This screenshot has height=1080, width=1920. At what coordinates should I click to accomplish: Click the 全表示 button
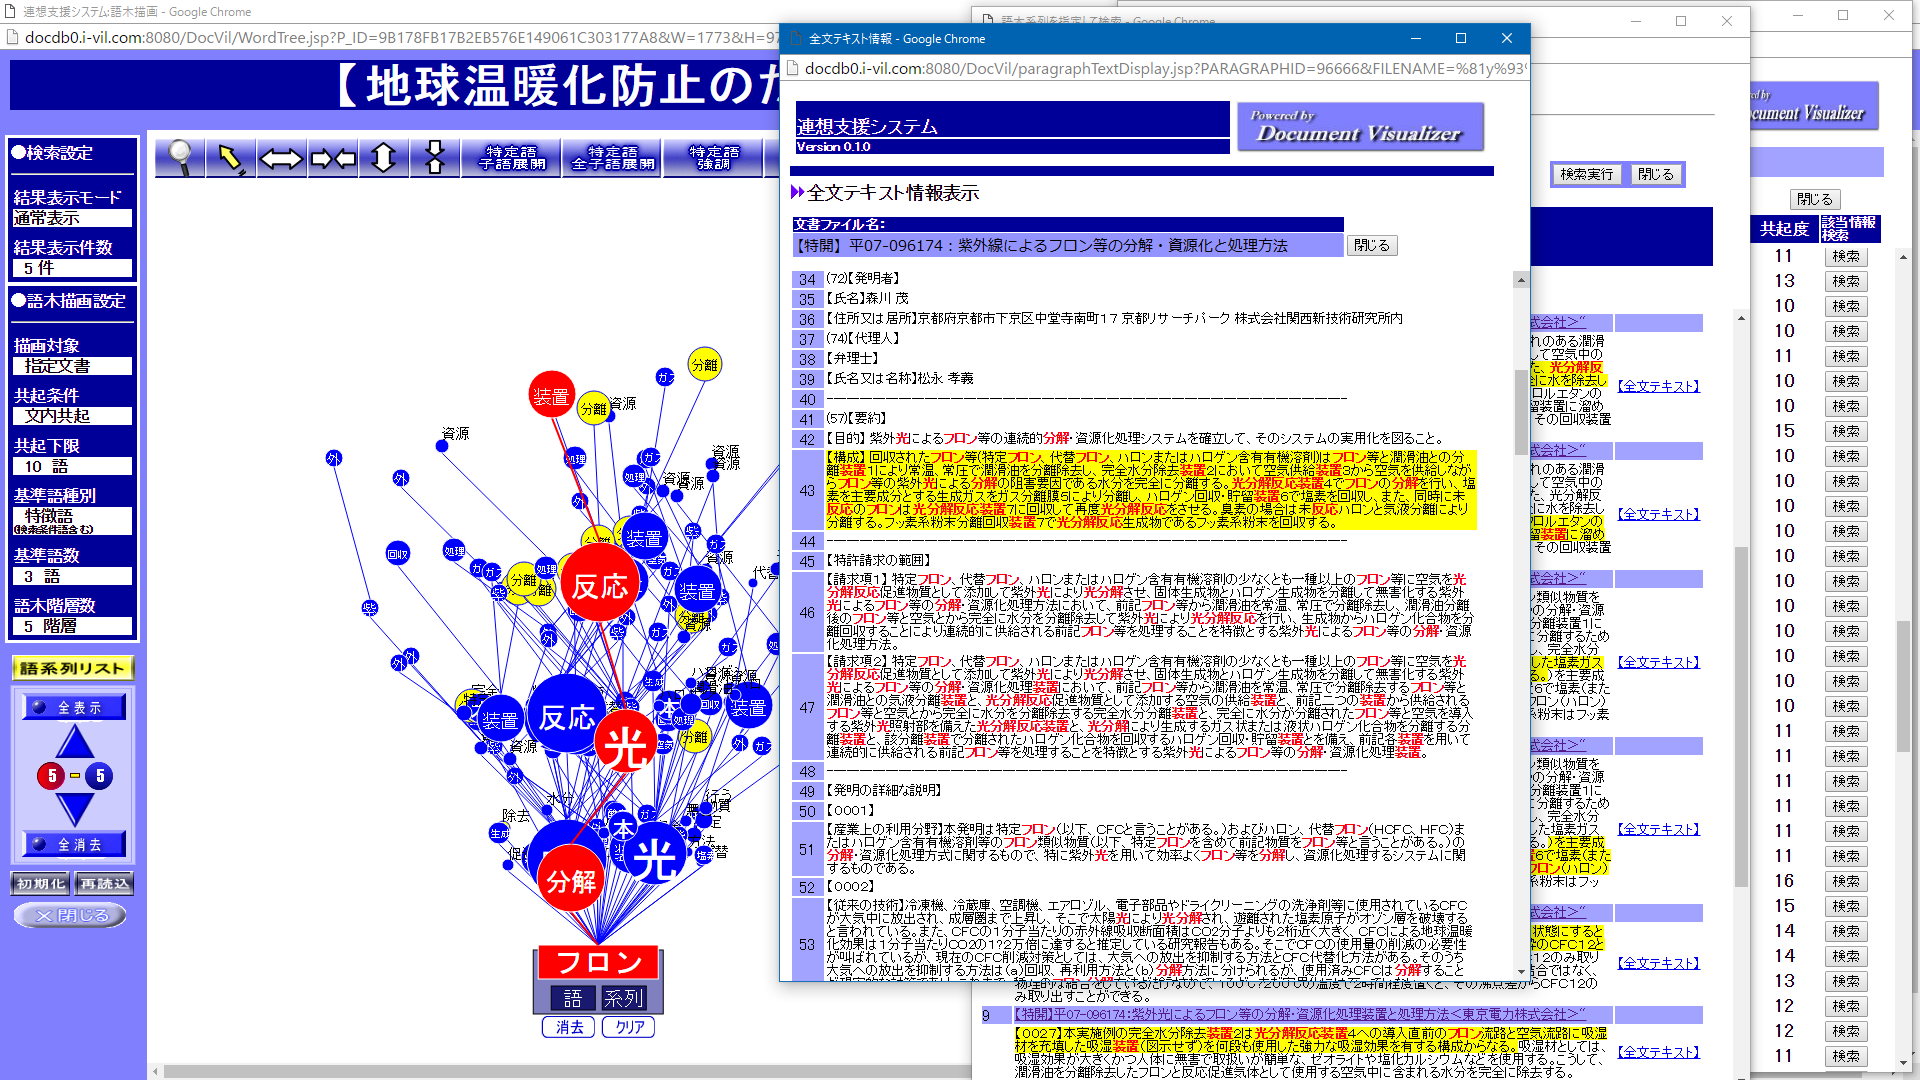[75, 707]
